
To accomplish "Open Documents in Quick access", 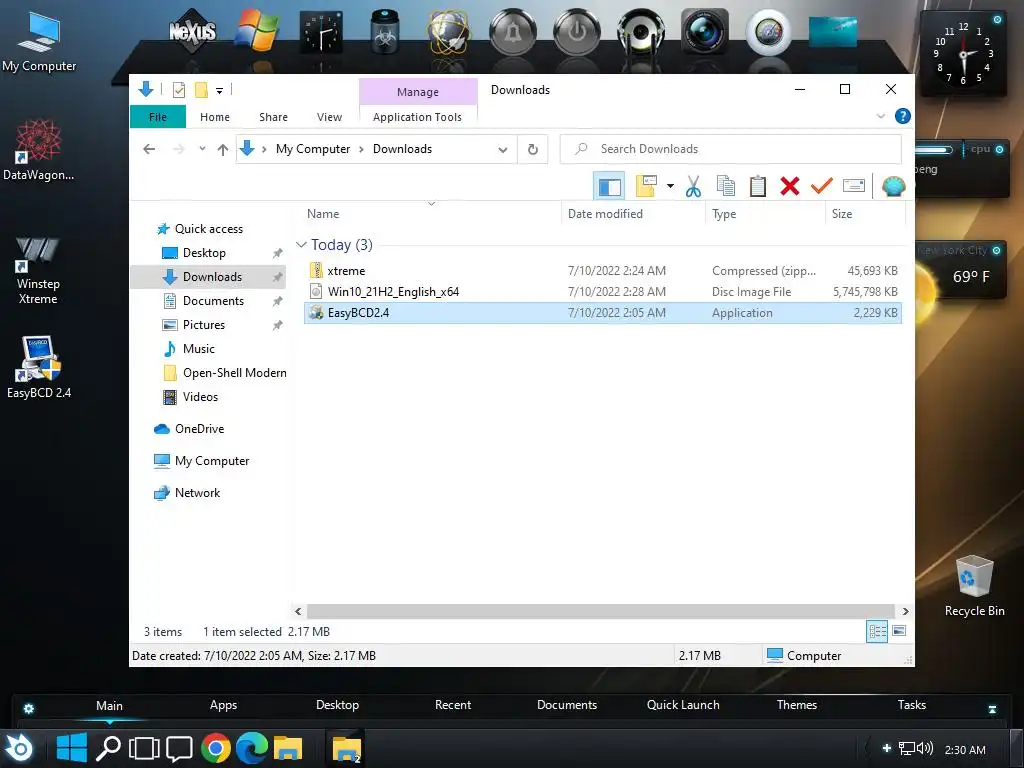I will tap(213, 301).
